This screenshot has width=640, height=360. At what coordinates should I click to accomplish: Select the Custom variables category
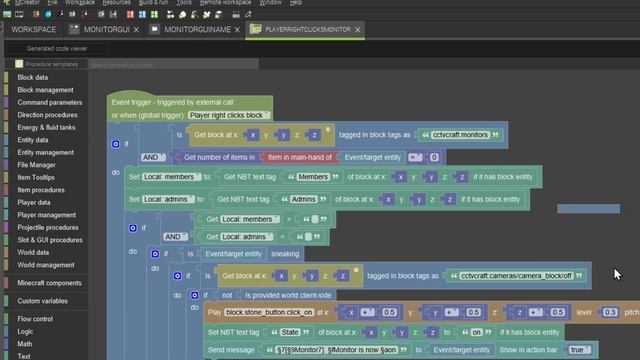tap(42, 301)
